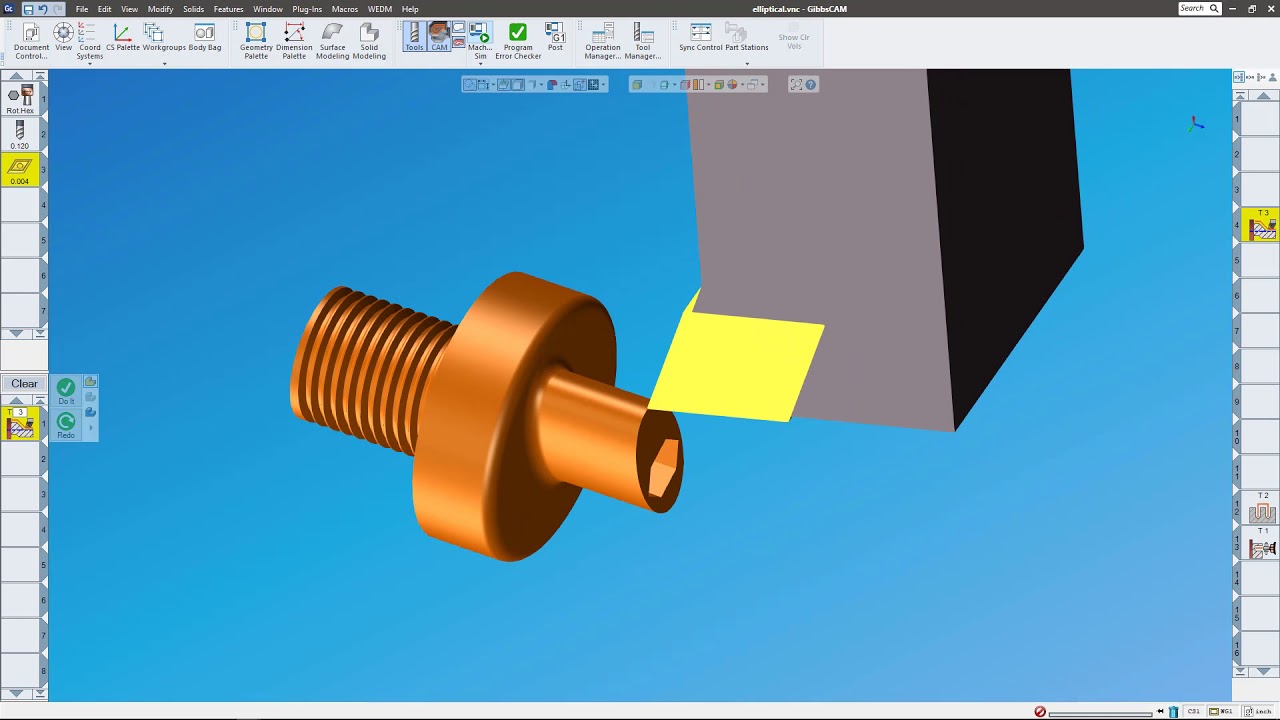Open the Help menu
The height and width of the screenshot is (720, 1280).
click(x=410, y=9)
